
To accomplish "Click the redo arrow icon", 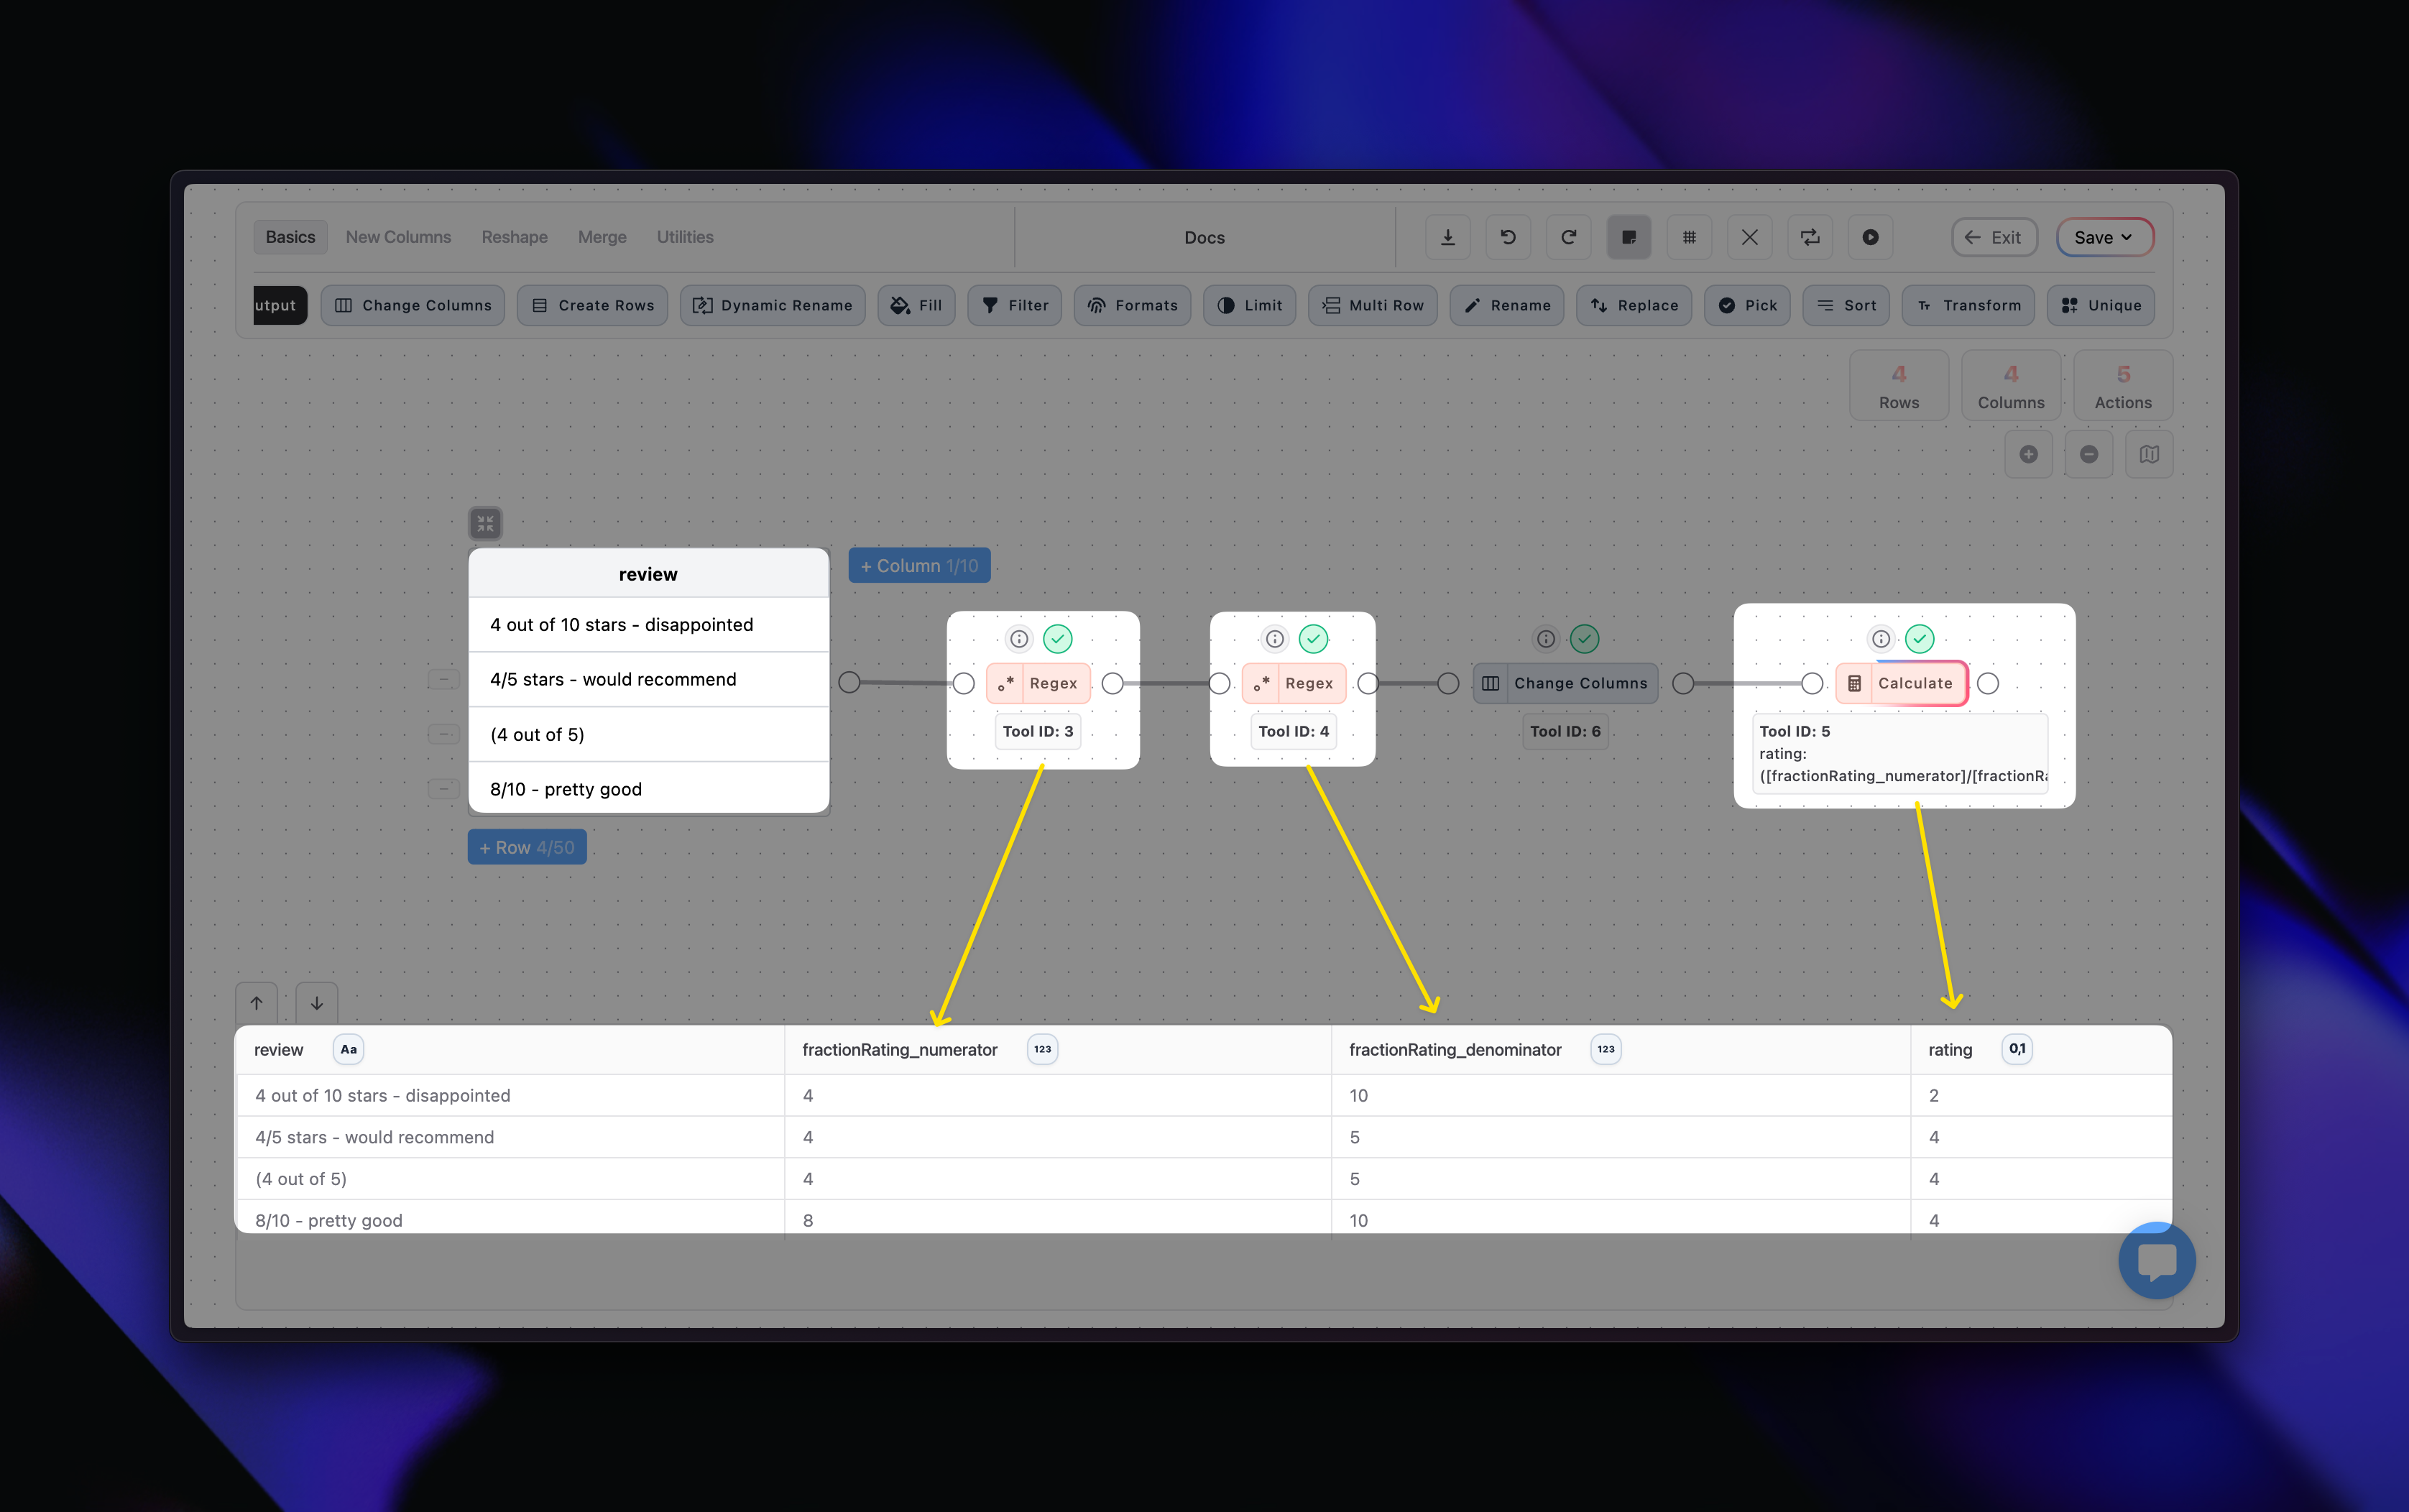I will pyautogui.click(x=1568, y=237).
